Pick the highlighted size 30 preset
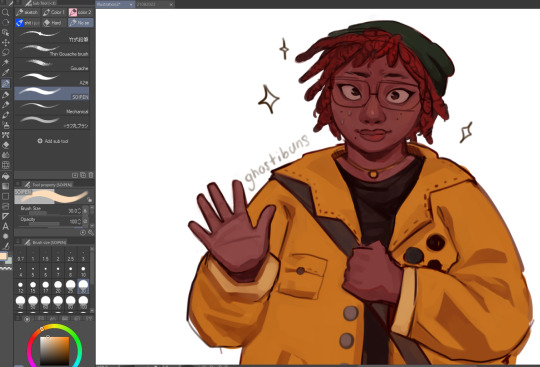Screen dimensions: 540x367 click(83, 287)
